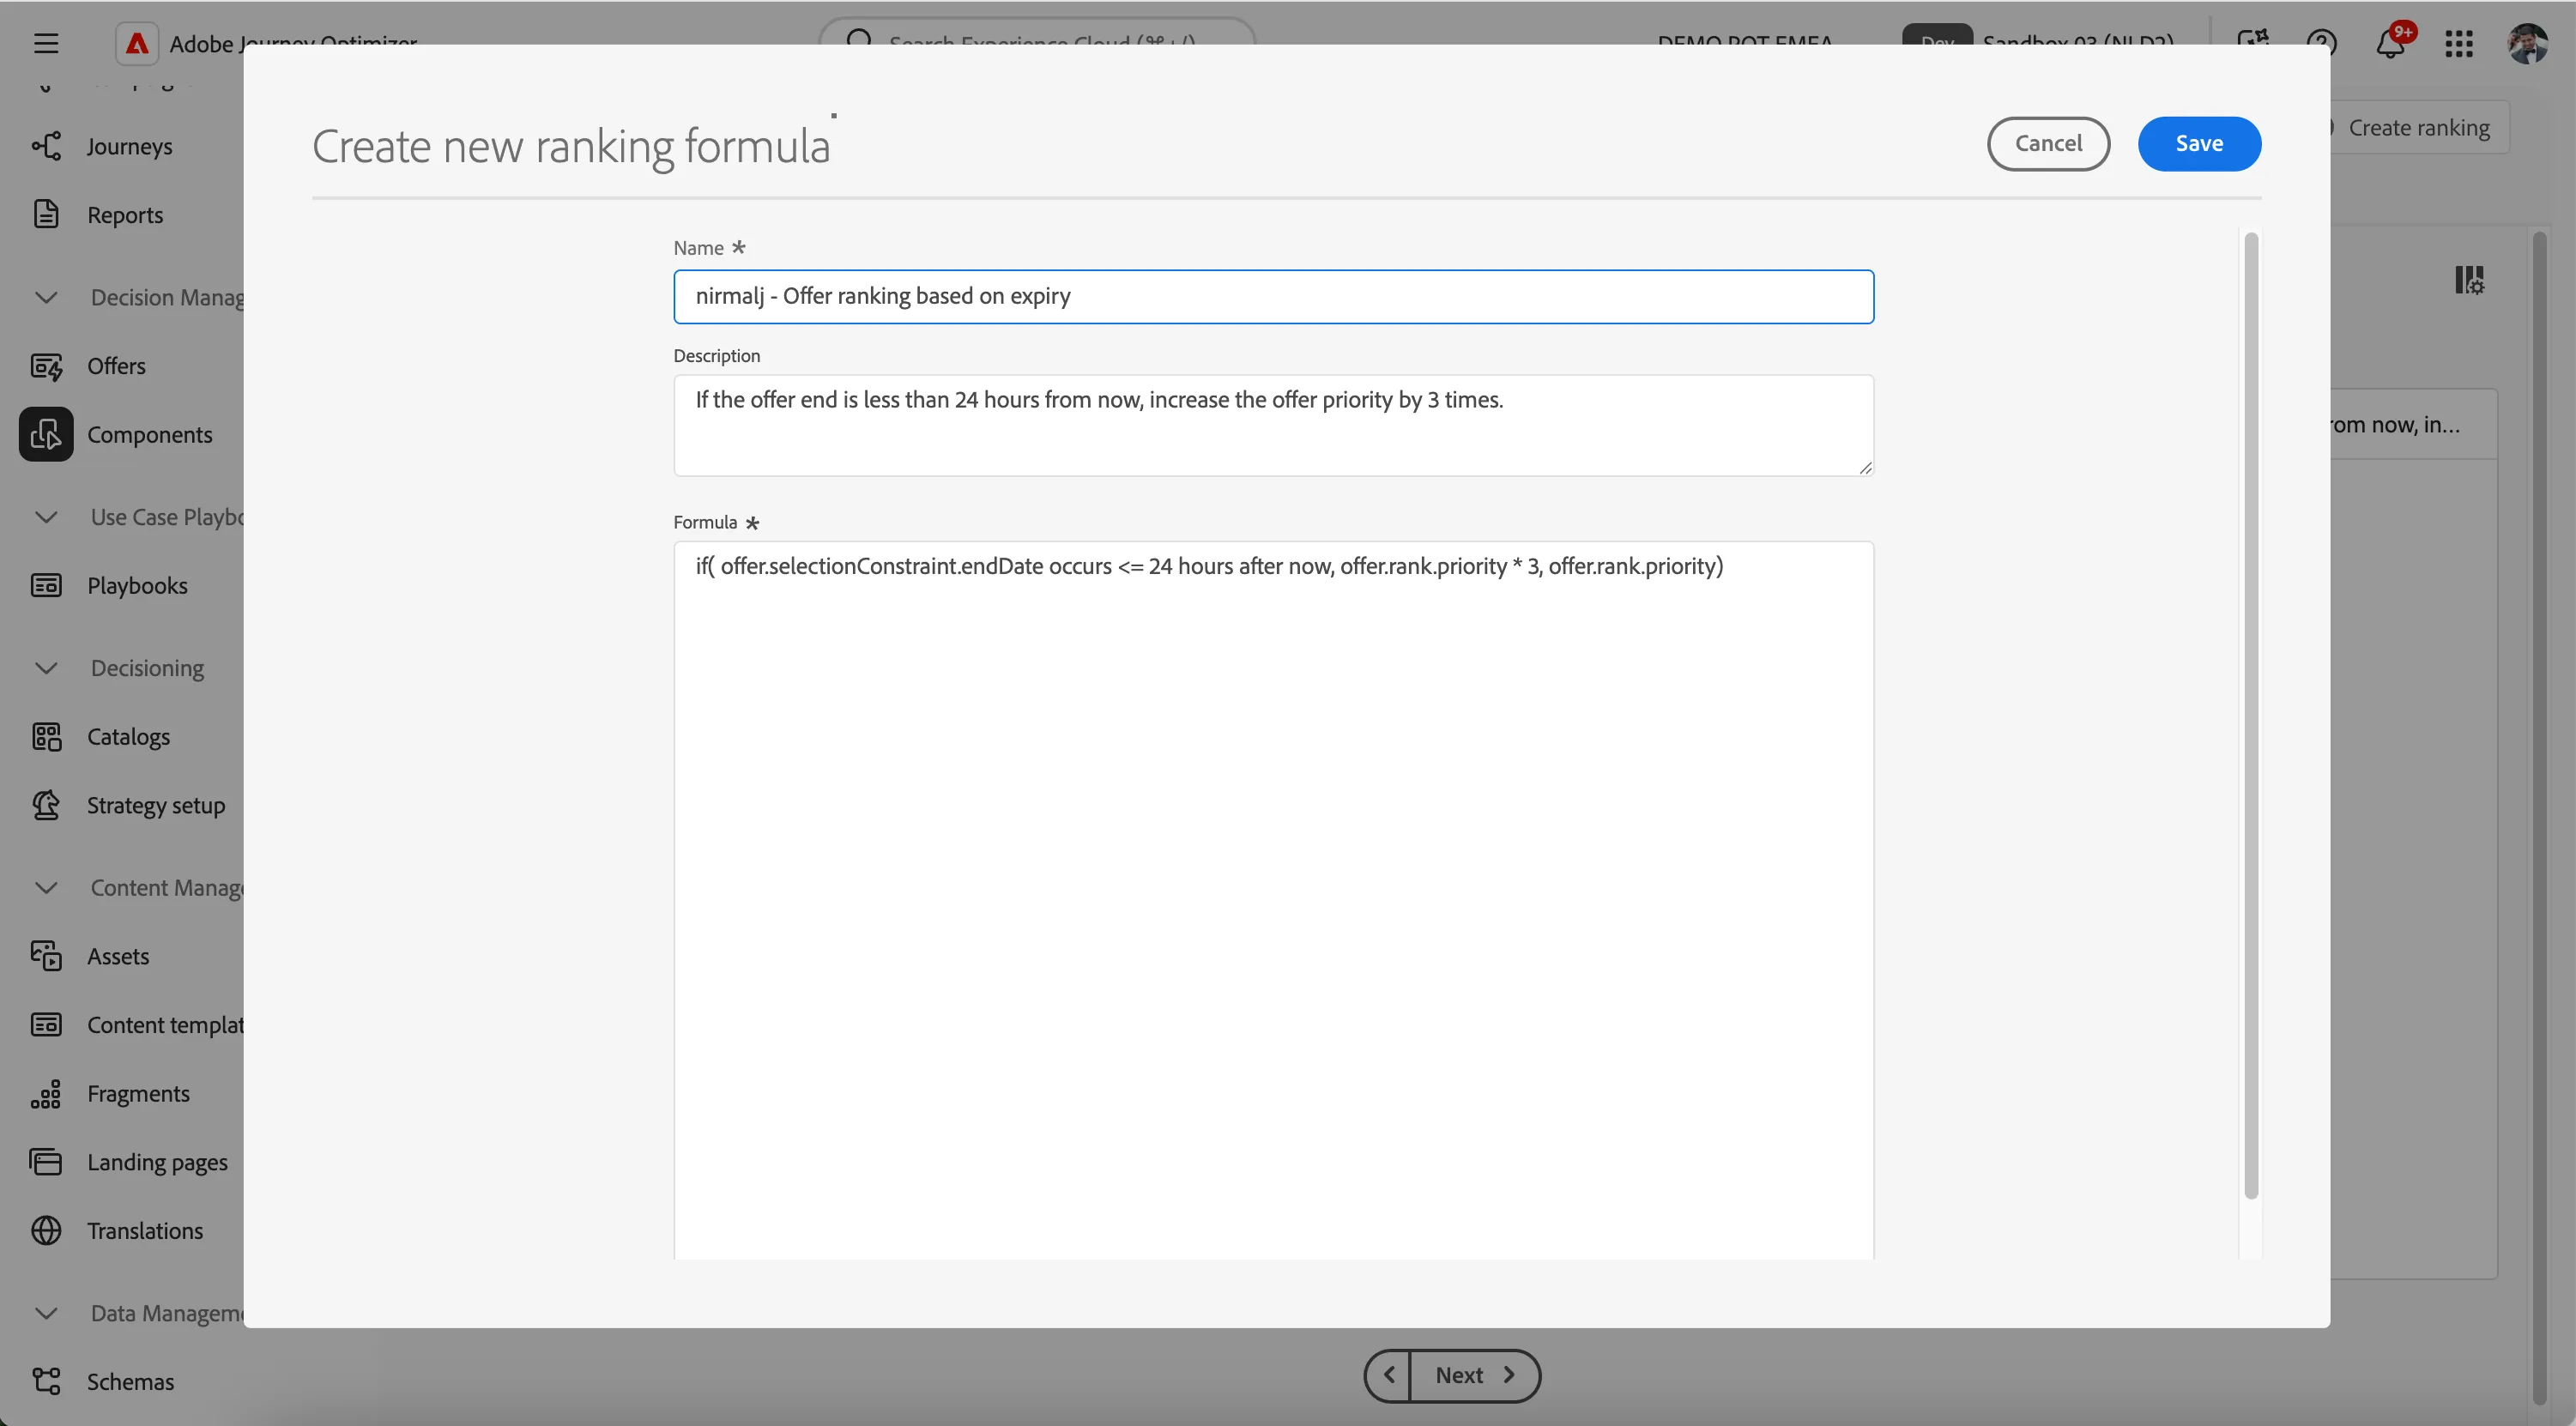Open the Catalogs sidebar icon
2576x1426 pixels.
click(46, 736)
